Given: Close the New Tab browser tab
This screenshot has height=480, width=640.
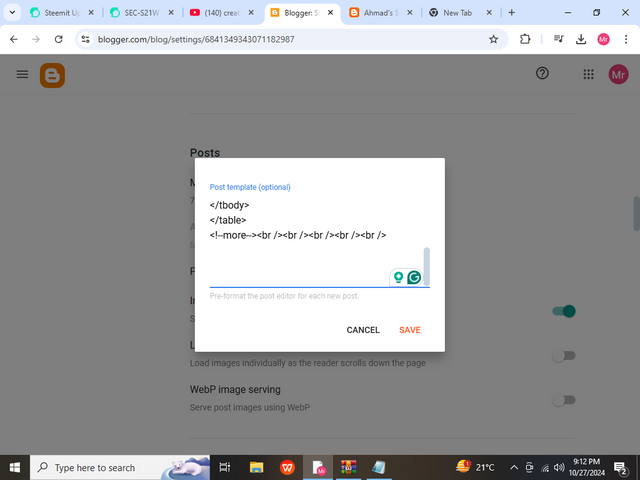Looking at the screenshot, I should point(489,13).
